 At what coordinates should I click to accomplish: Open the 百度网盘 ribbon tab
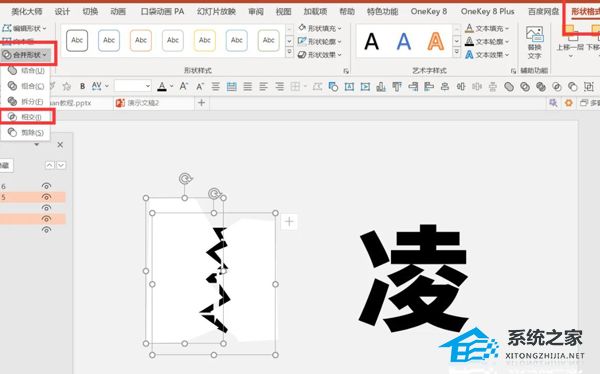coord(543,11)
